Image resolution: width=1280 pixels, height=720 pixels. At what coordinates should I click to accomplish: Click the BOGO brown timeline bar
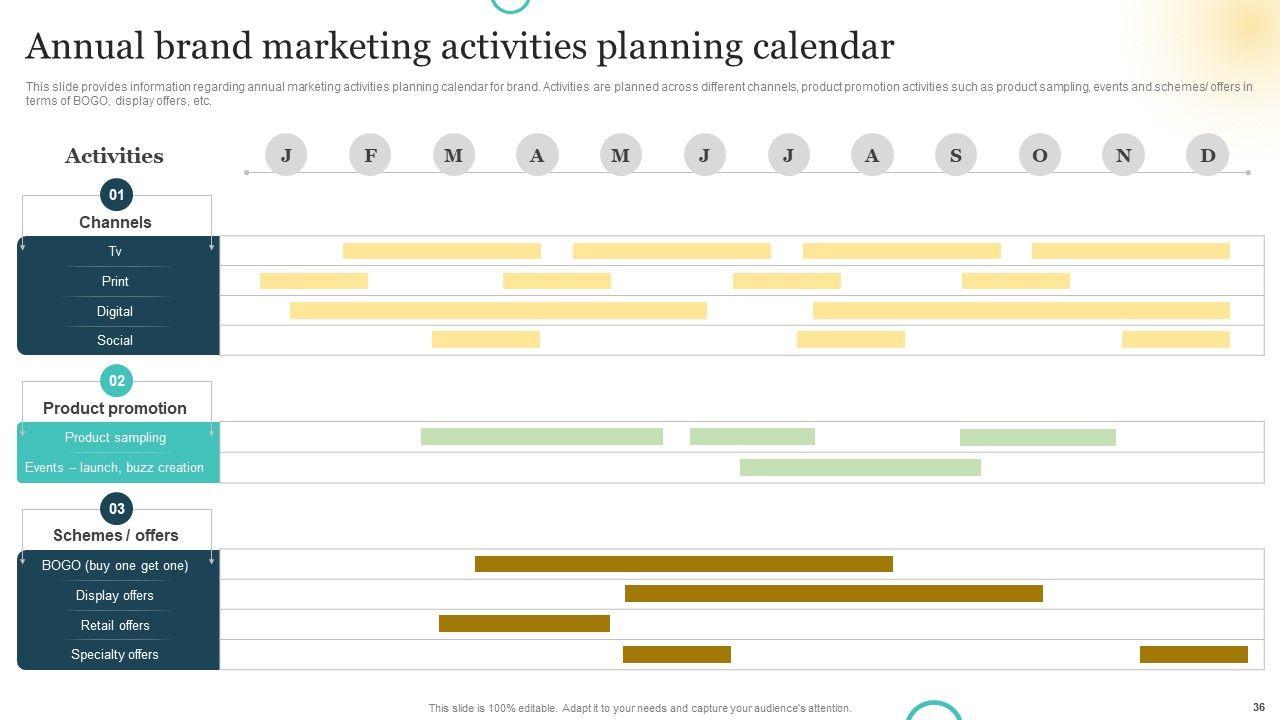[683, 564]
